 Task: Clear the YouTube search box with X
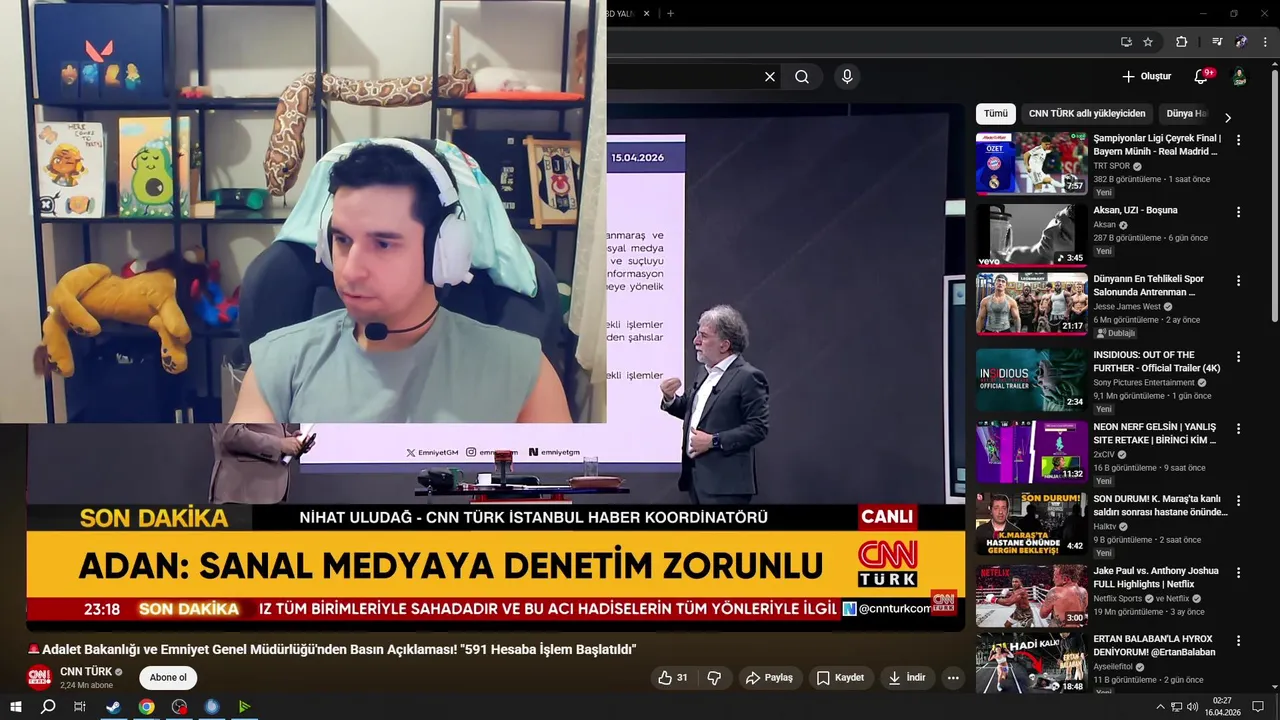(x=770, y=77)
